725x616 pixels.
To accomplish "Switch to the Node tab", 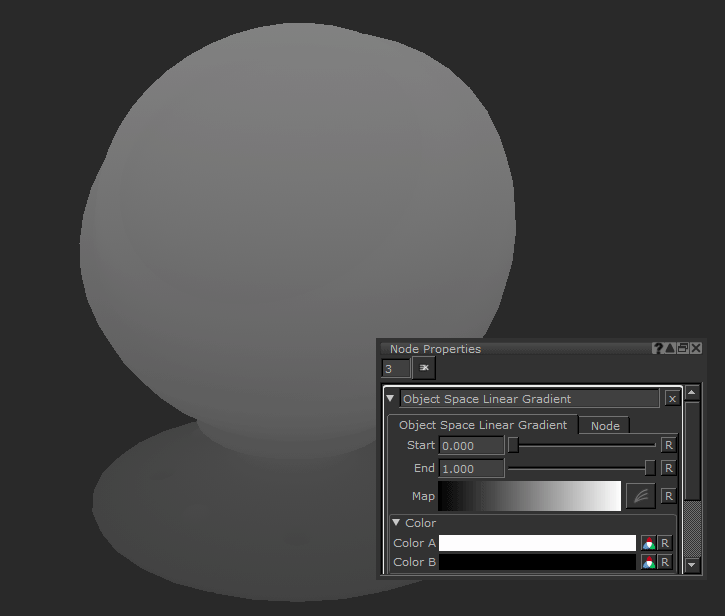I will pos(605,426).
